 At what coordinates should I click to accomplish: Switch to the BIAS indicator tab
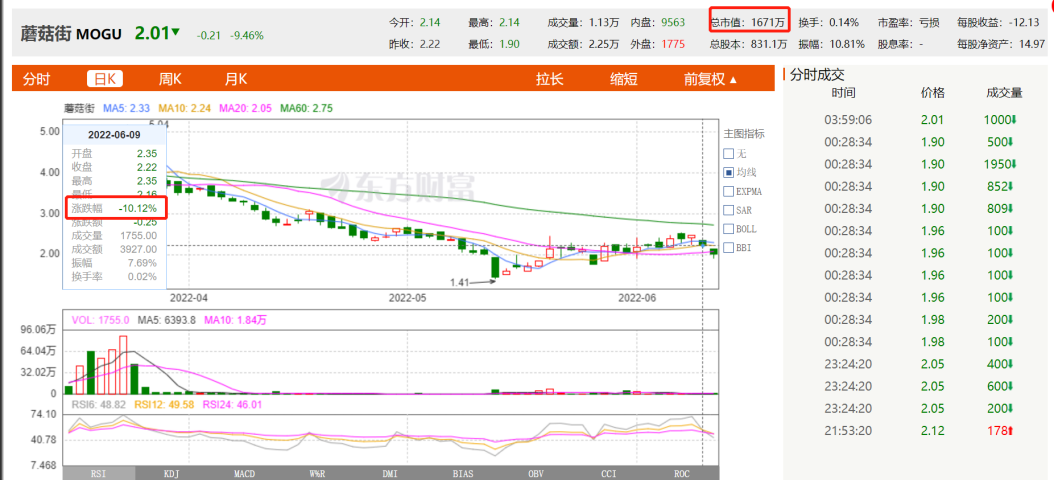click(462, 473)
